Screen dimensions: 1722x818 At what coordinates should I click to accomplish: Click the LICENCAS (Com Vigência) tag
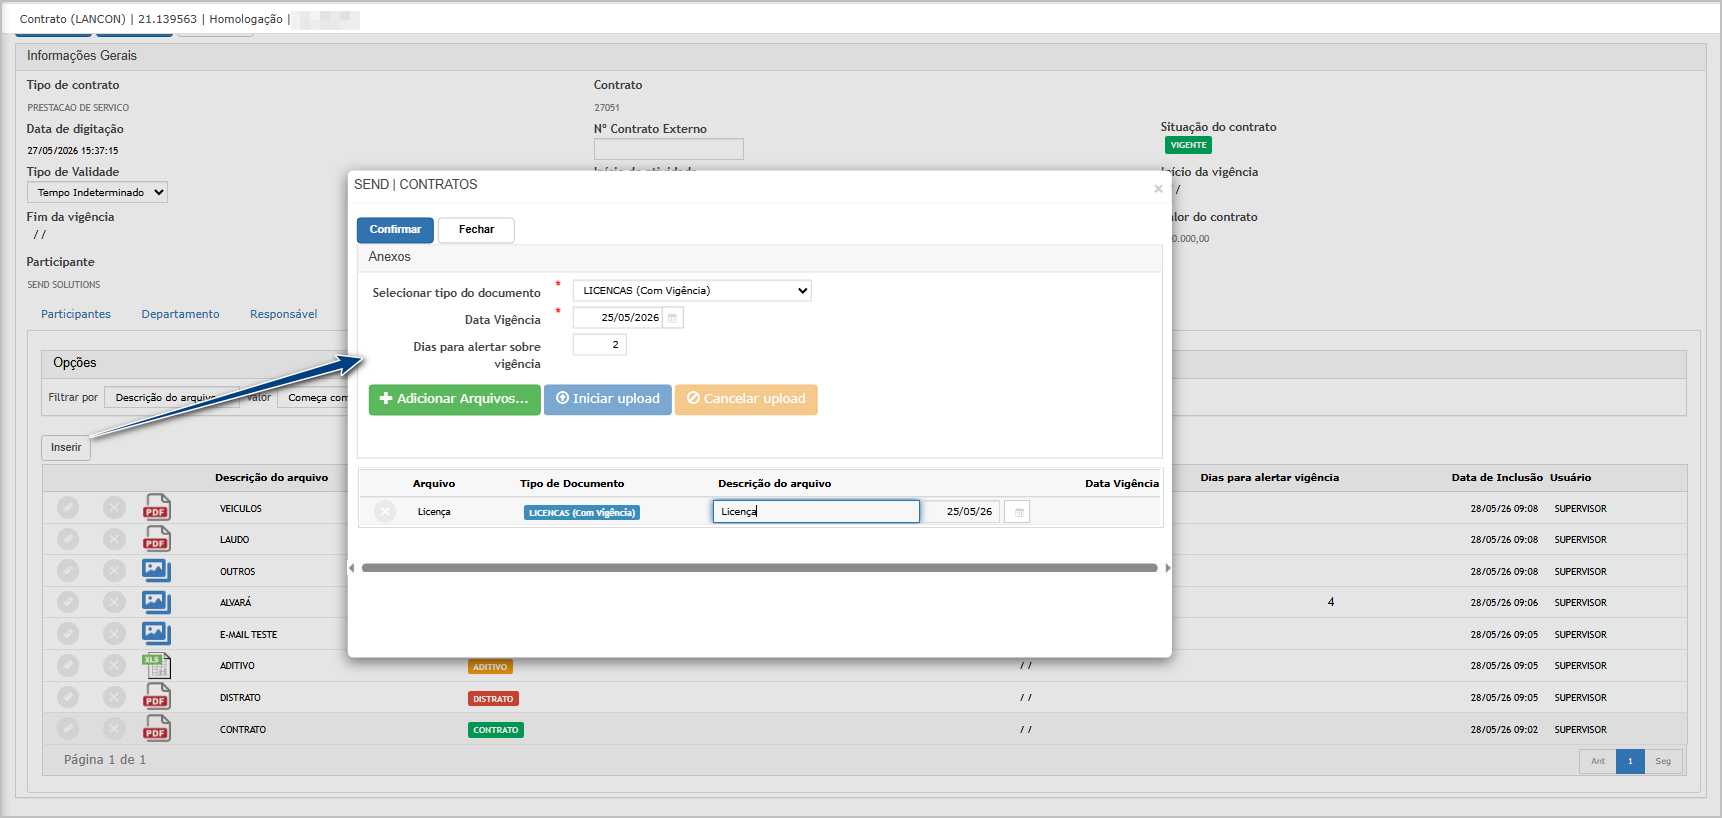[x=582, y=513]
